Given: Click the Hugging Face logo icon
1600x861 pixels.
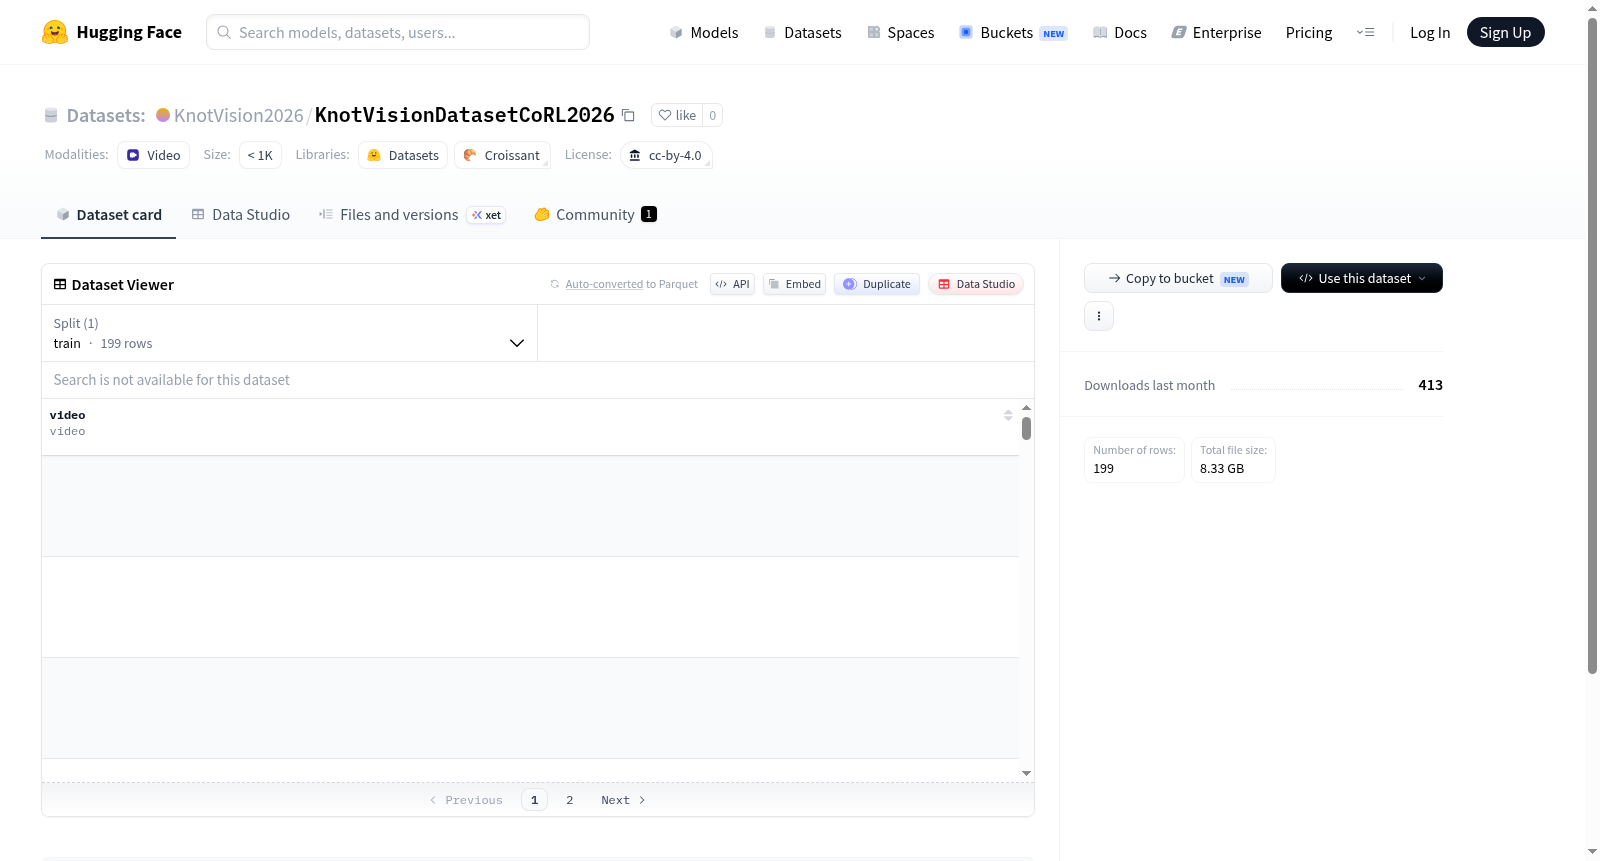Looking at the screenshot, I should point(55,32).
